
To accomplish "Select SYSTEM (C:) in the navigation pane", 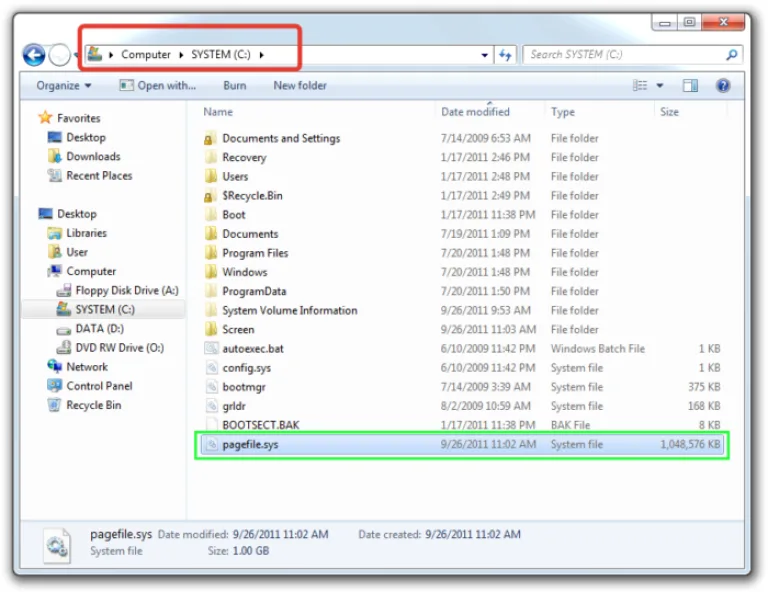I will click(105, 309).
